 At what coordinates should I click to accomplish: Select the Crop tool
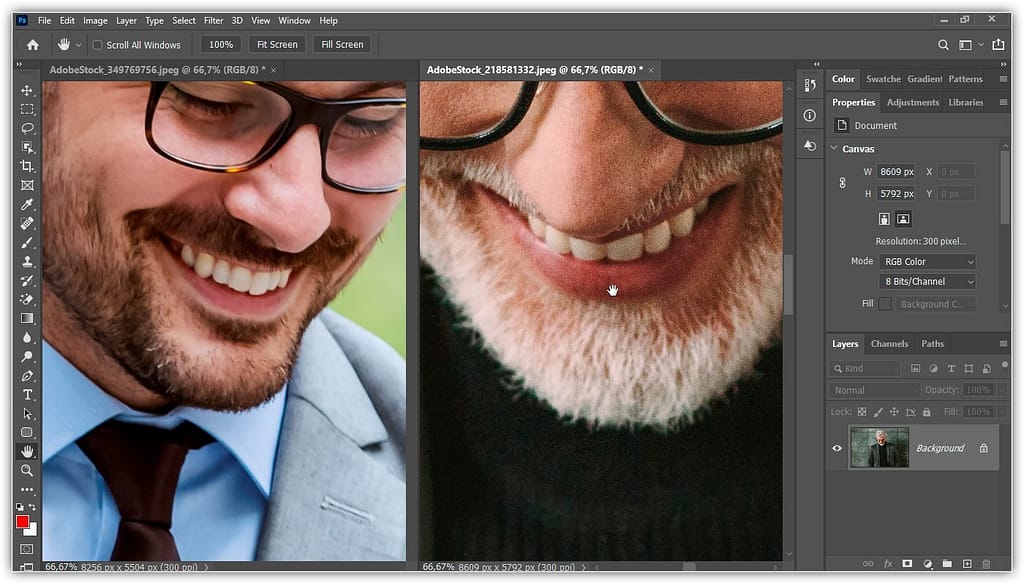pos(27,166)
